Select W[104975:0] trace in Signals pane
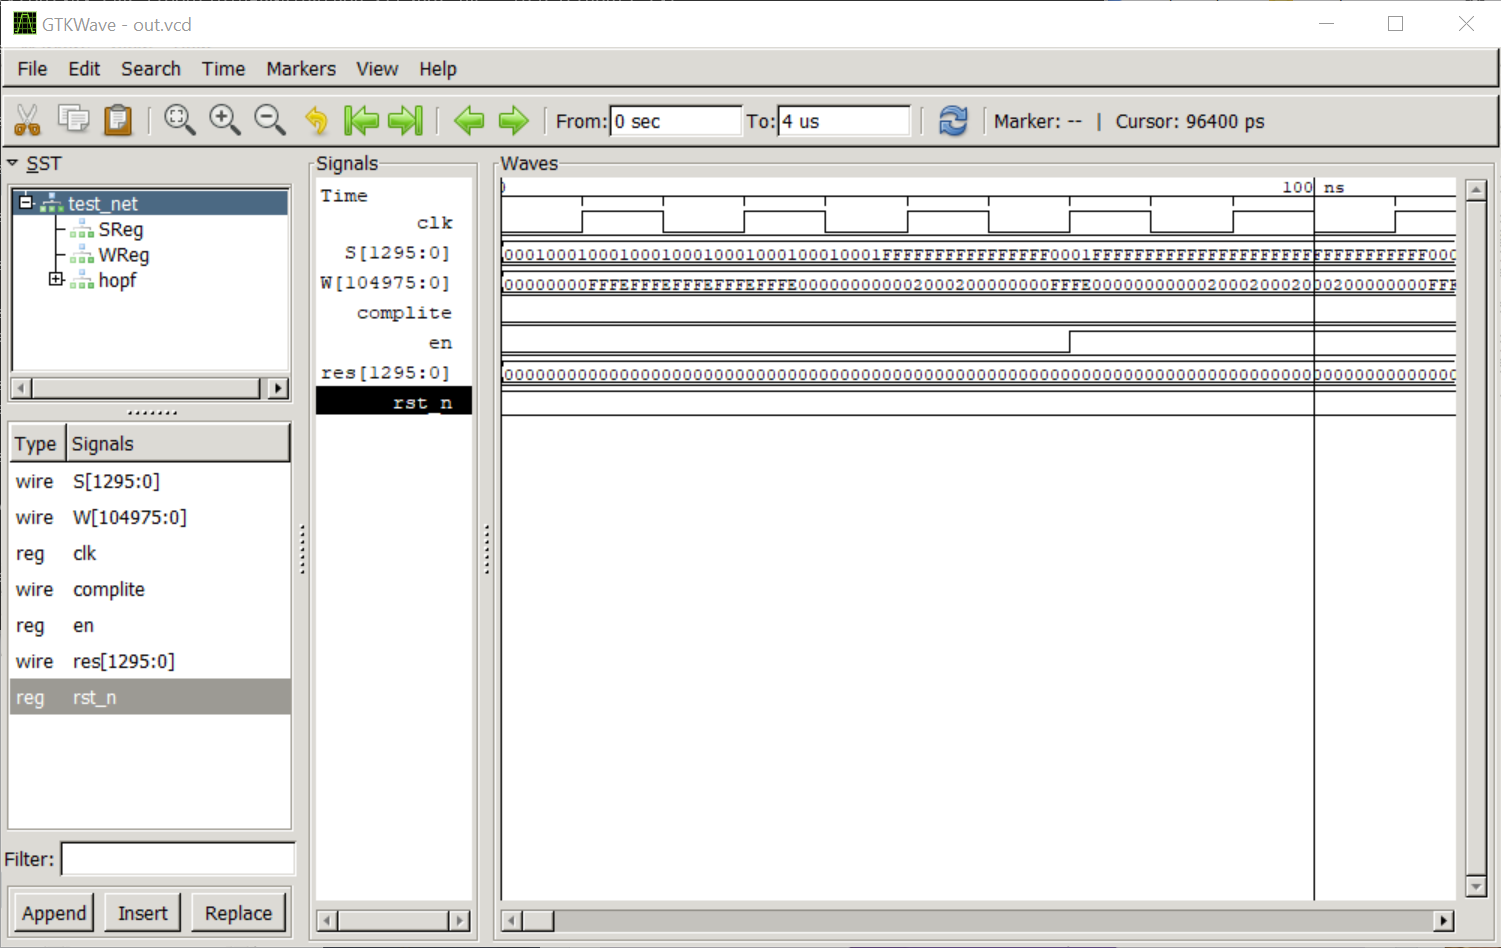Viewport: 1501px width, 948px height. pos(385,282)
